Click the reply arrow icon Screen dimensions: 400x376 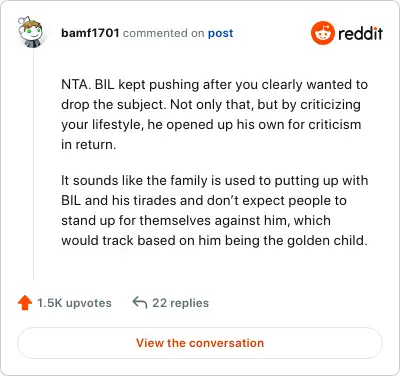coord(140,302)
